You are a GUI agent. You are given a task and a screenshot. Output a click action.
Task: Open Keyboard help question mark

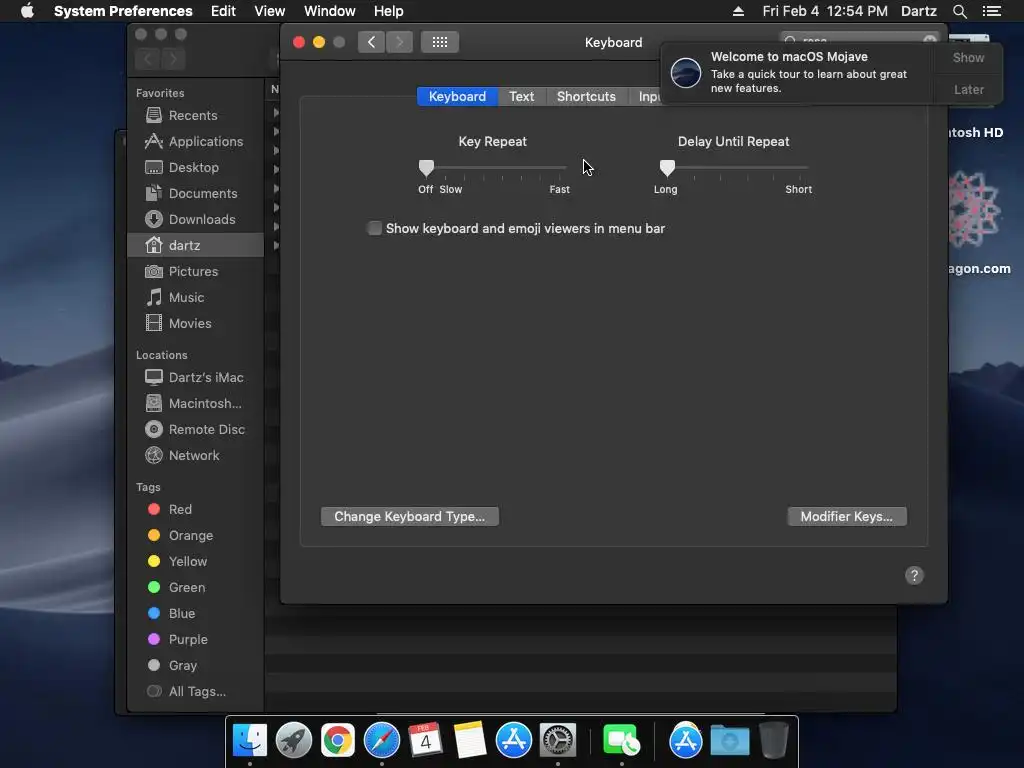(x=914, y=575)
